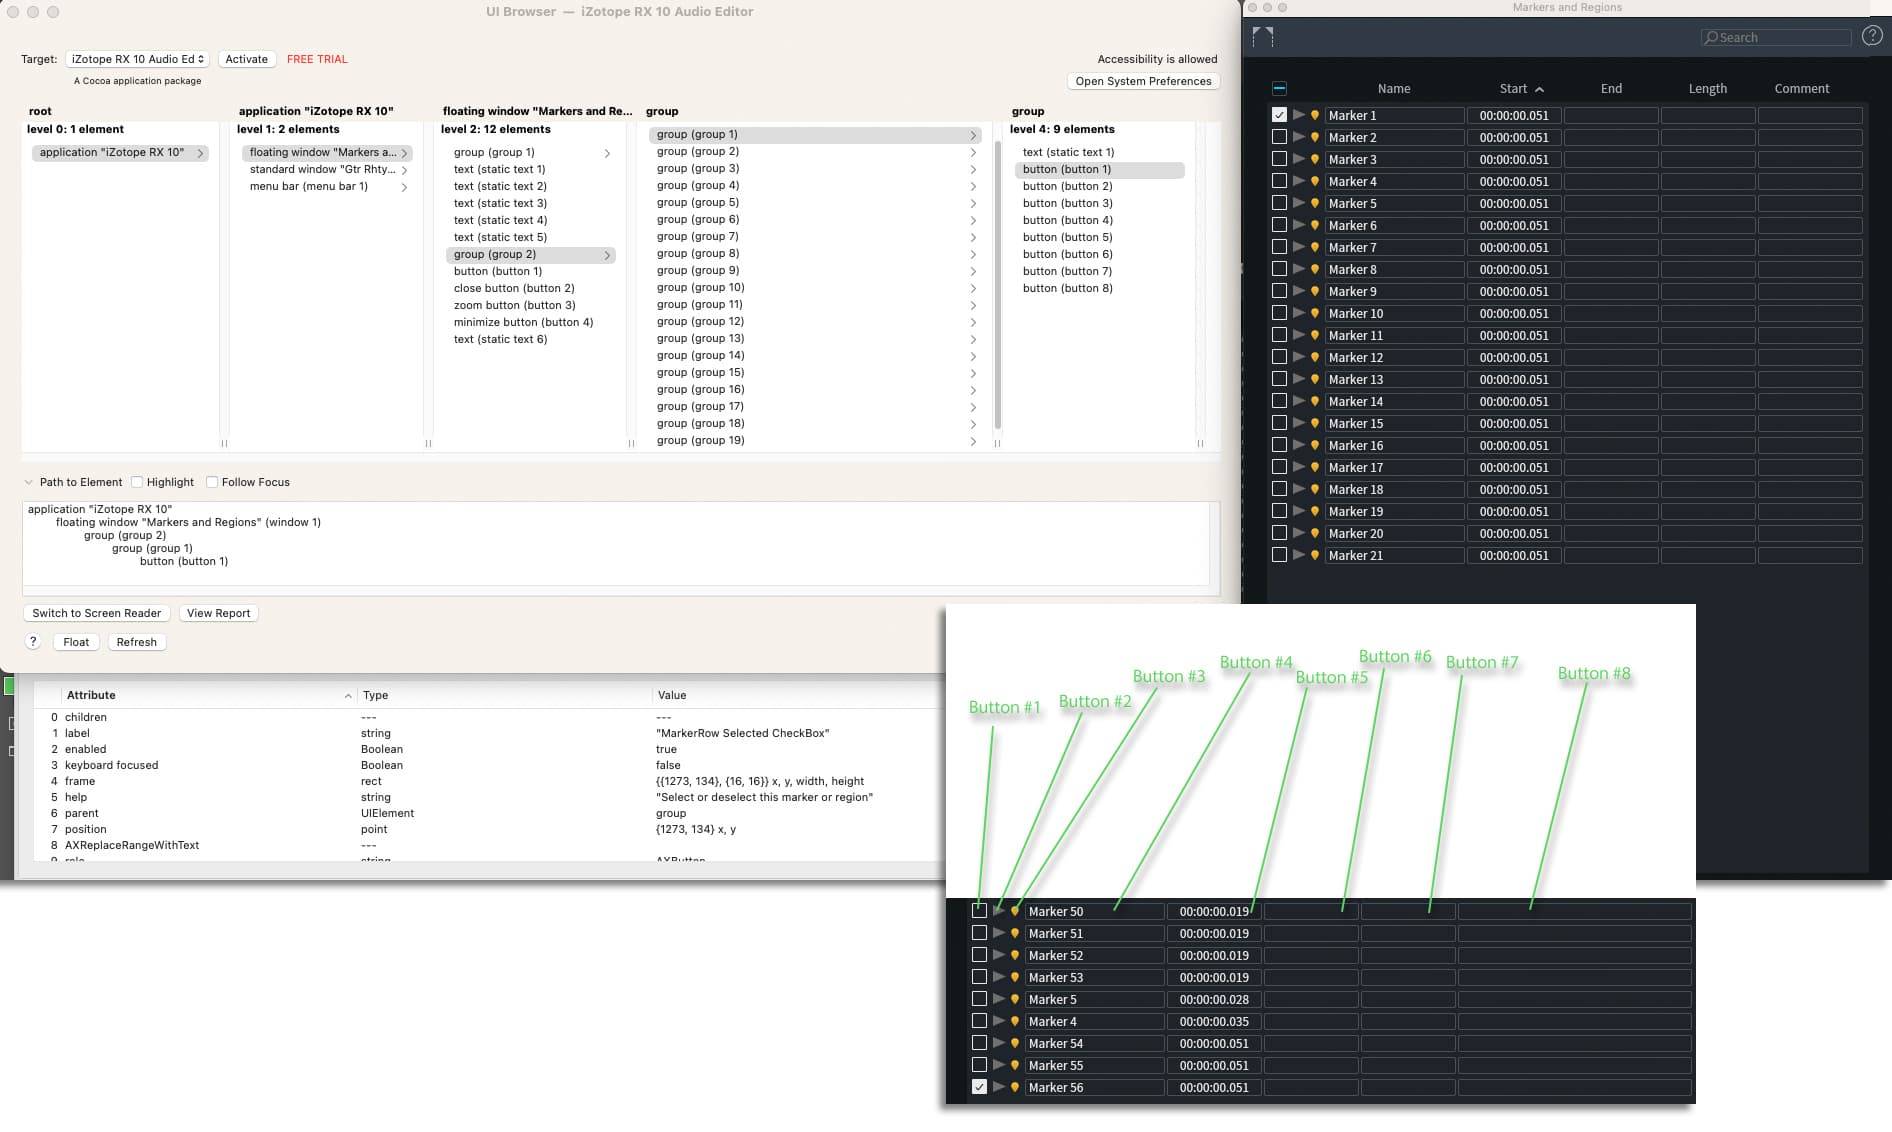Check the Marker 5 checkbox
Screen dimensions: 1892x1132
point(1279,203)
